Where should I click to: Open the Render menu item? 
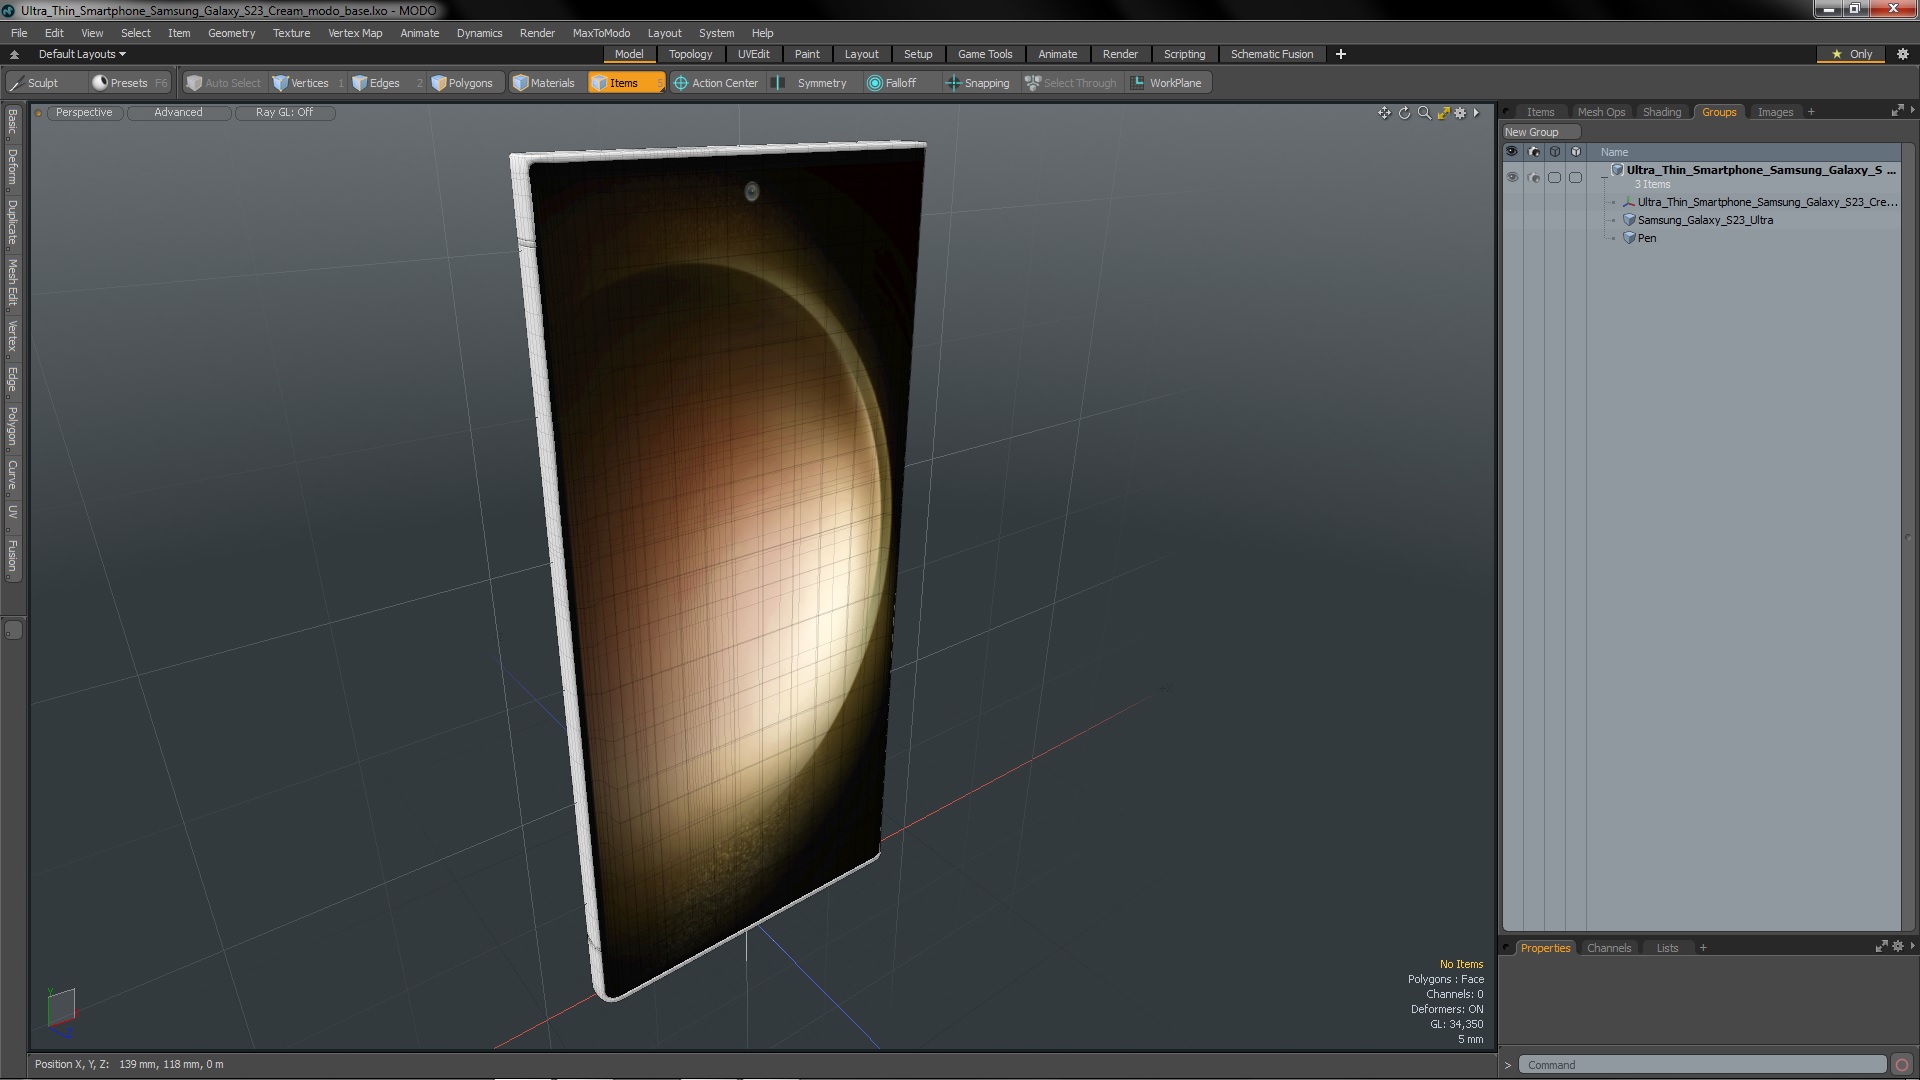coord(537,32)
